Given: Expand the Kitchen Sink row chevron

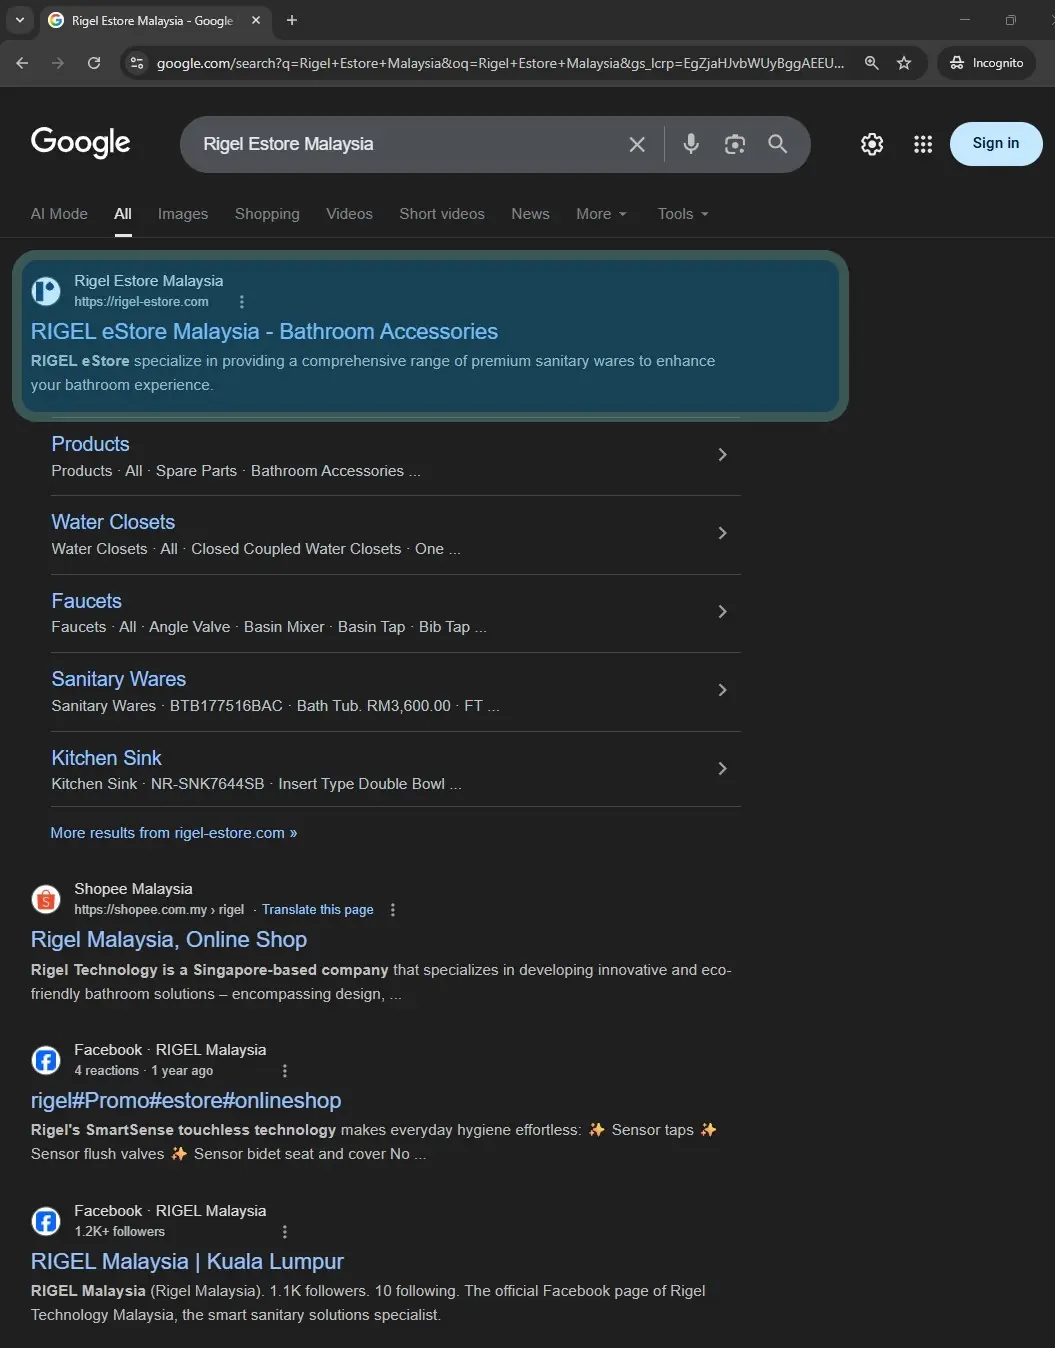Looking at the screenshot, I should click(722, 768).
